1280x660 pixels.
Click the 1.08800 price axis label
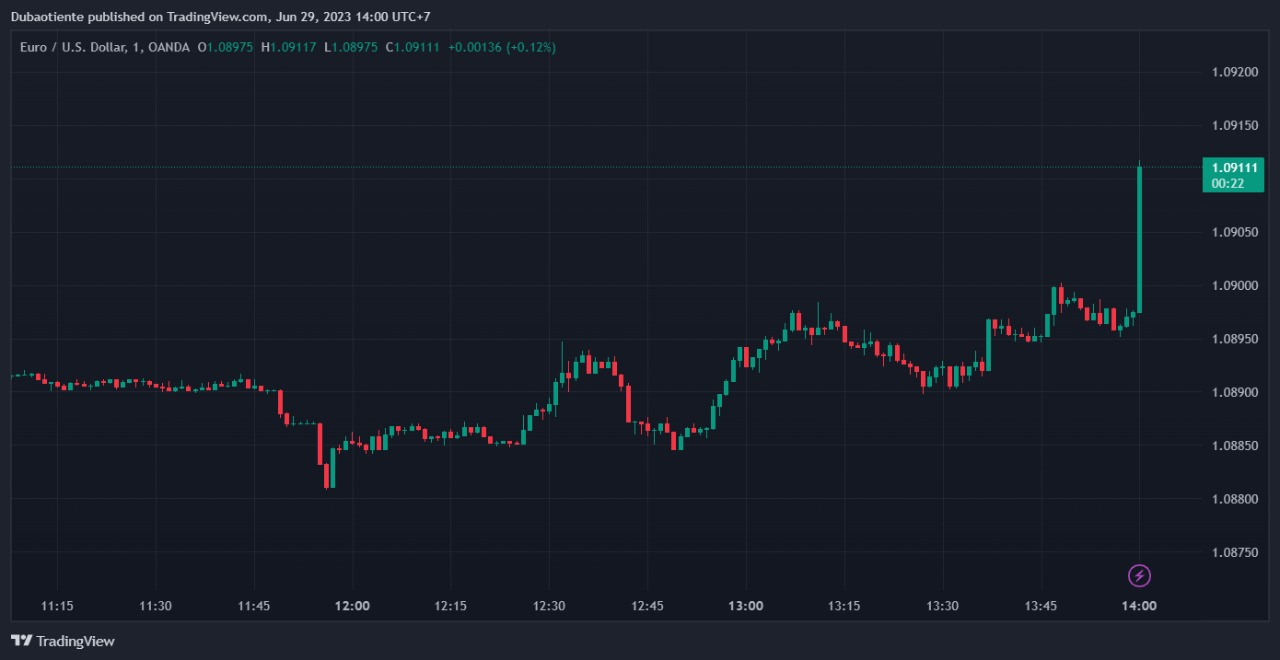coord(1233,498)
